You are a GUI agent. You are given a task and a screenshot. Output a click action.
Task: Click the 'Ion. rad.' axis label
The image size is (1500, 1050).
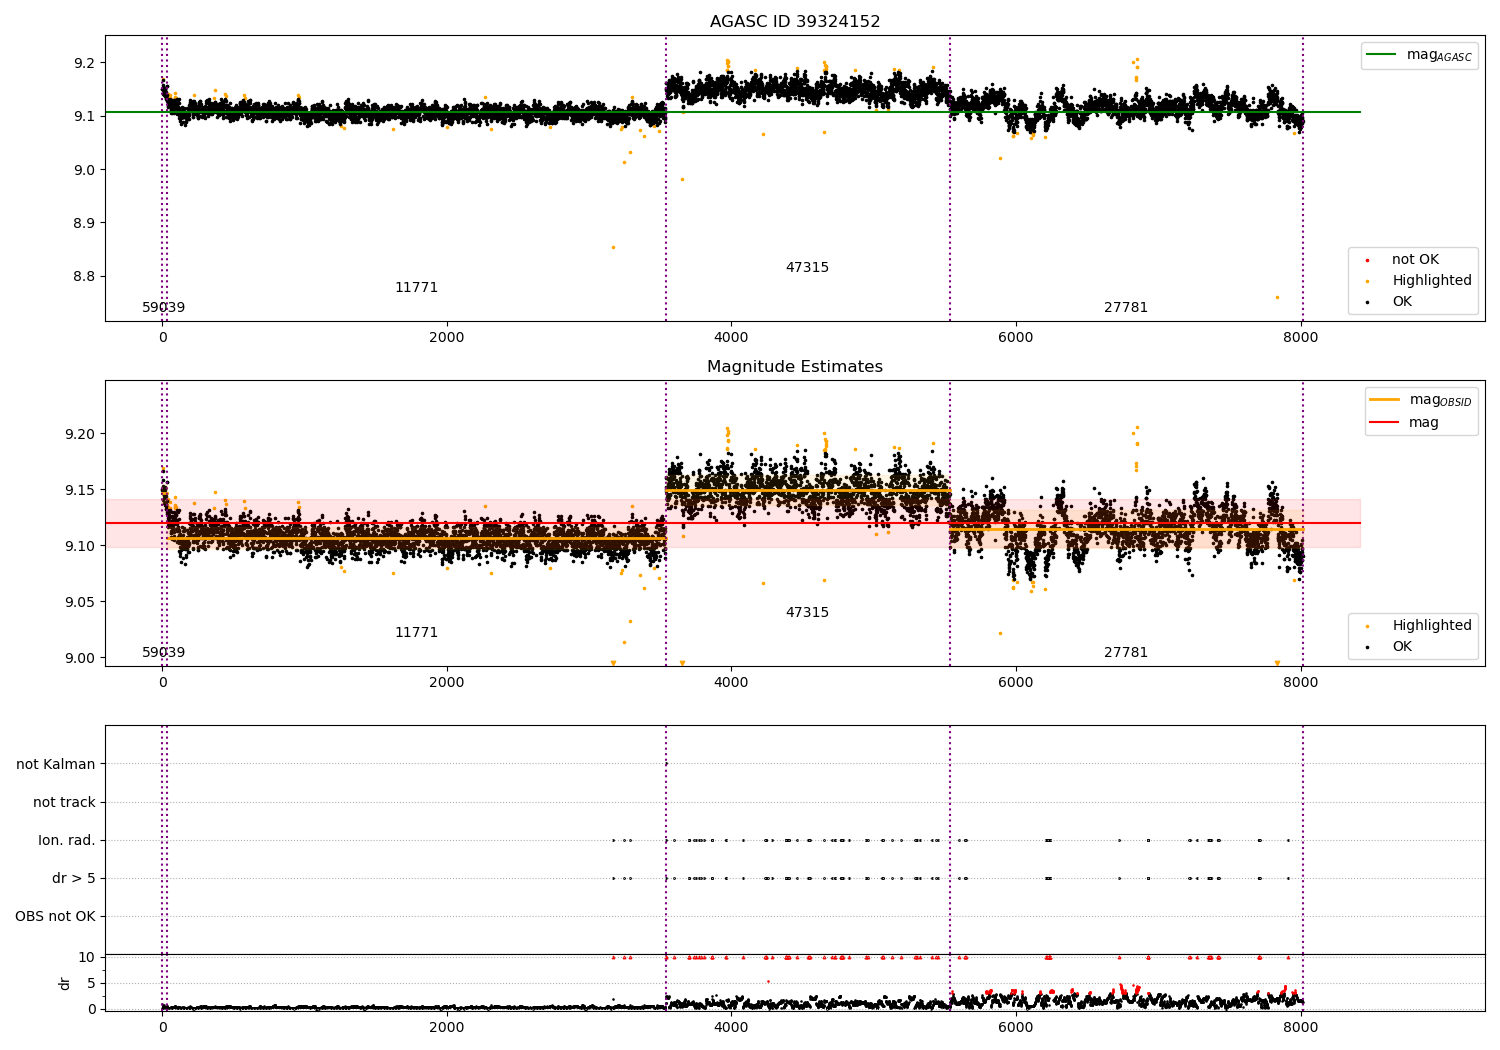[67, 841]
